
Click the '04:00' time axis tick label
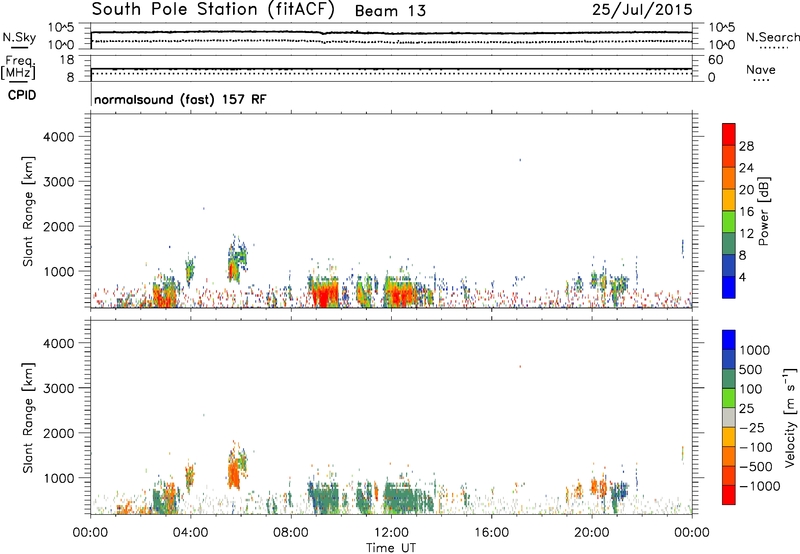pyautogui.click(x=190, y=533)
